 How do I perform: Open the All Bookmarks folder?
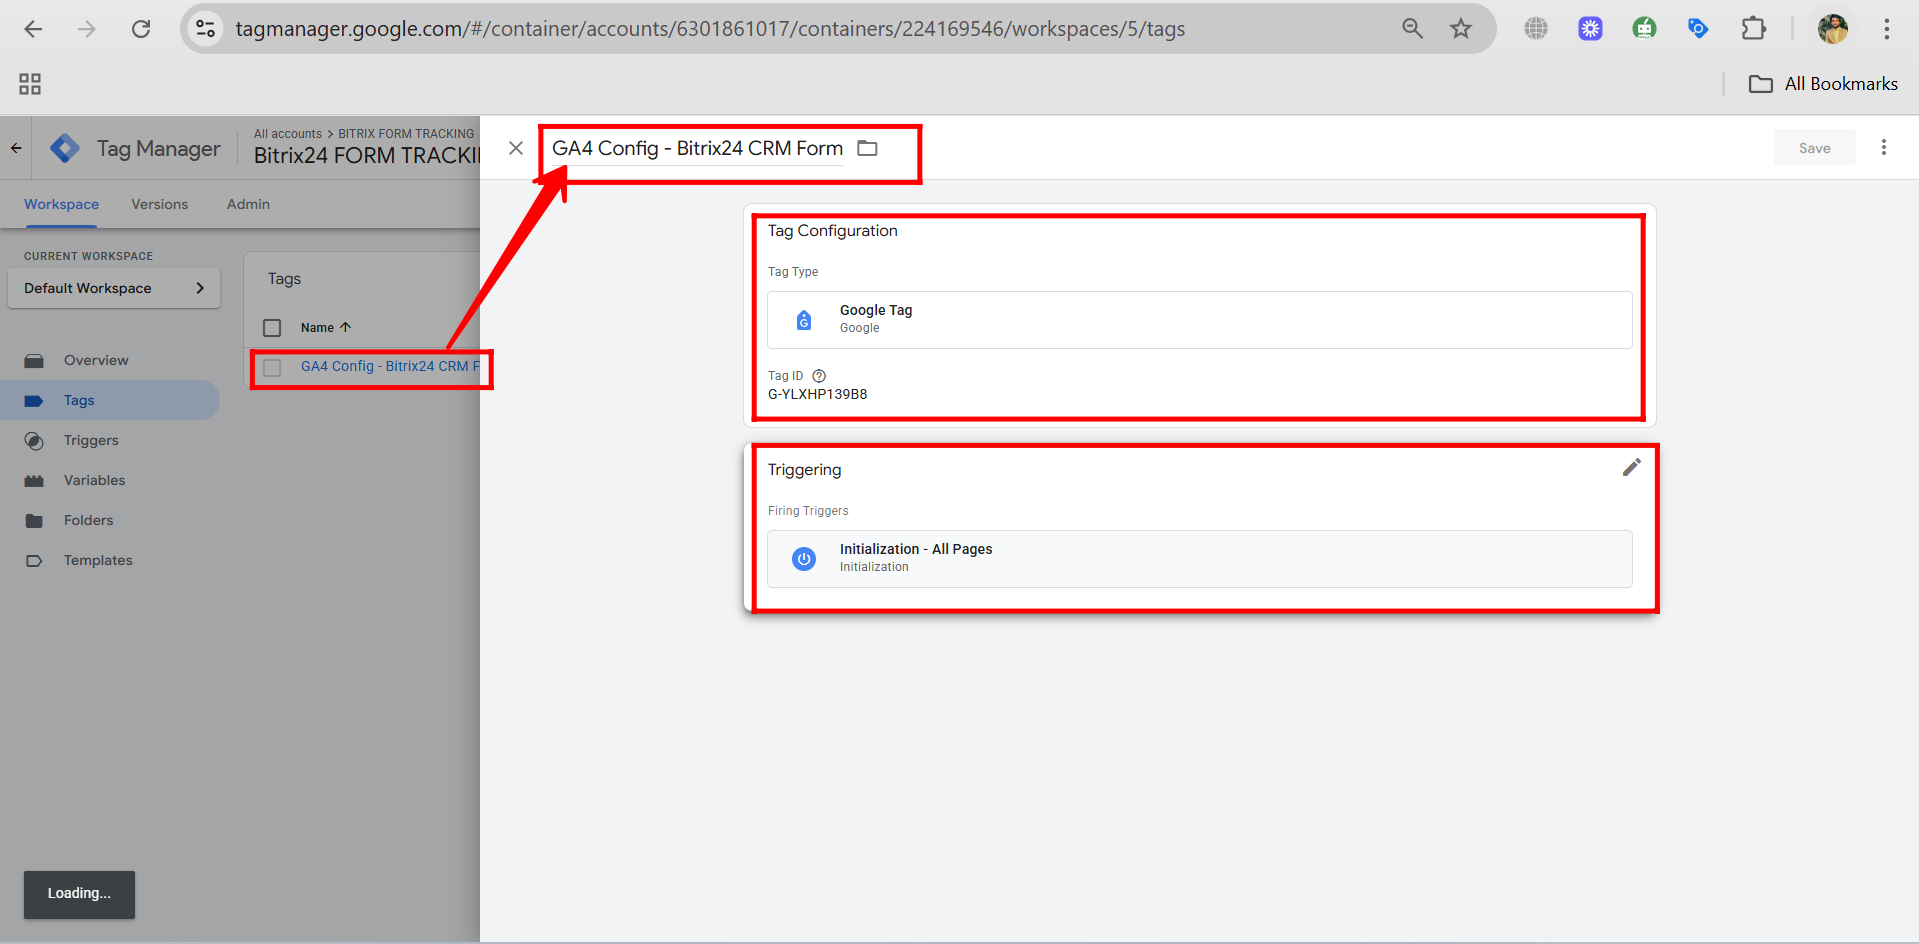pos(1823,84)
